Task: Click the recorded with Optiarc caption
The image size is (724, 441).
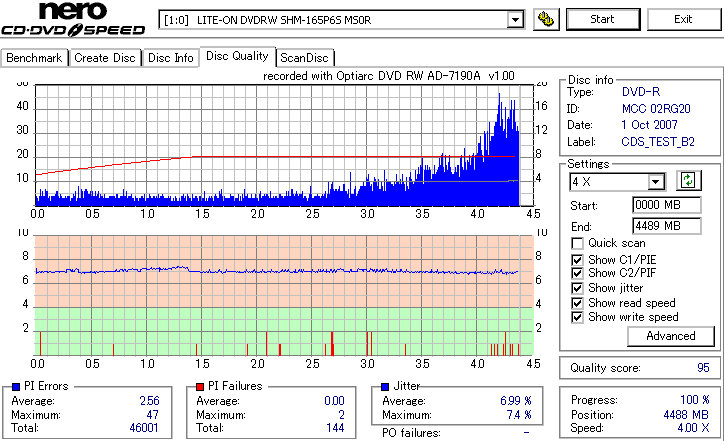Action: click(389, 76)
